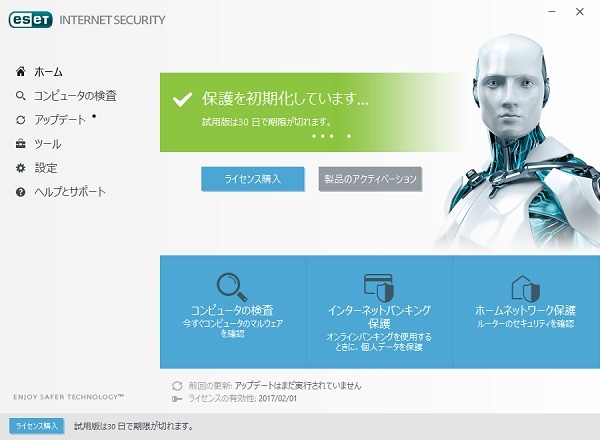The image size is (600, 440).
Task: Minimize the ESET Internet Security window
Action: pyautogui.click(x=552, y=12)
